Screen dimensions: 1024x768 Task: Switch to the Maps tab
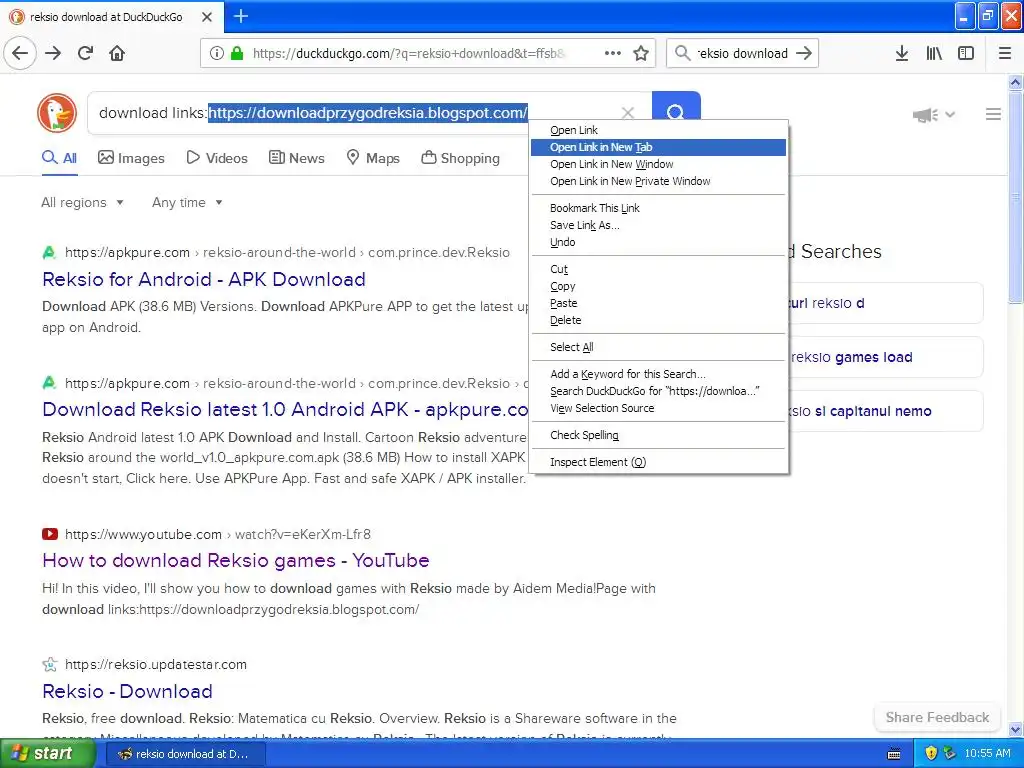pos(373,158)
